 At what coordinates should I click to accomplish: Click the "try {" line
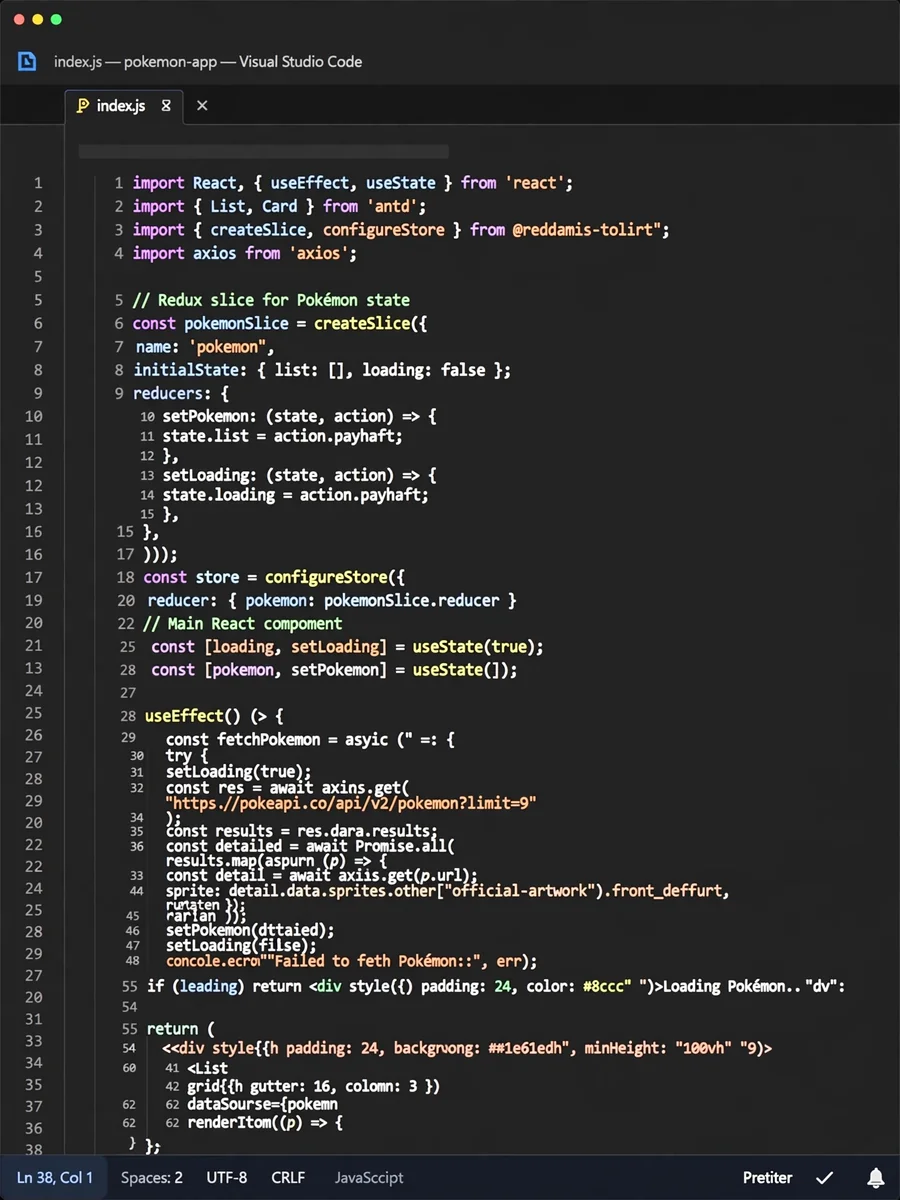coord(186,755)
